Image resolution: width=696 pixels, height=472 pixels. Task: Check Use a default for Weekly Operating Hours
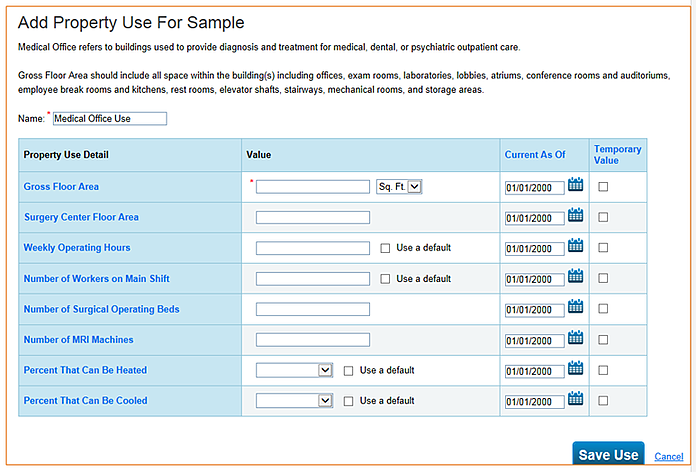(x=386, y=248)
